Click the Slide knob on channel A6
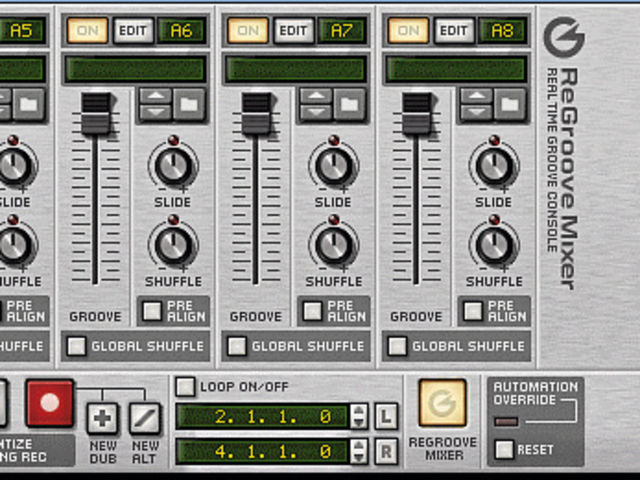640x480 pixels. click(x=173, y=166)
